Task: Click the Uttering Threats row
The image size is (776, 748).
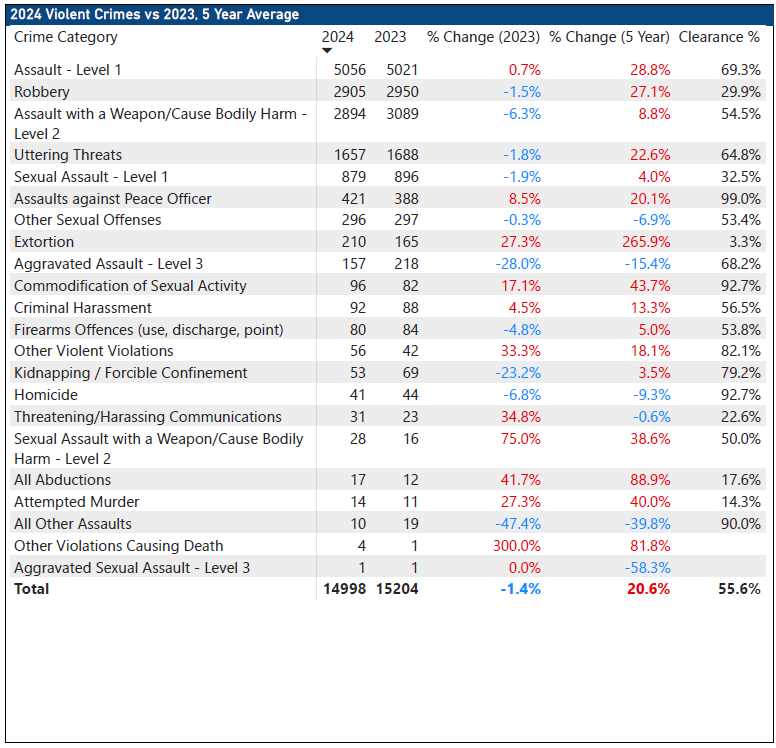Action: pos(68,155)
